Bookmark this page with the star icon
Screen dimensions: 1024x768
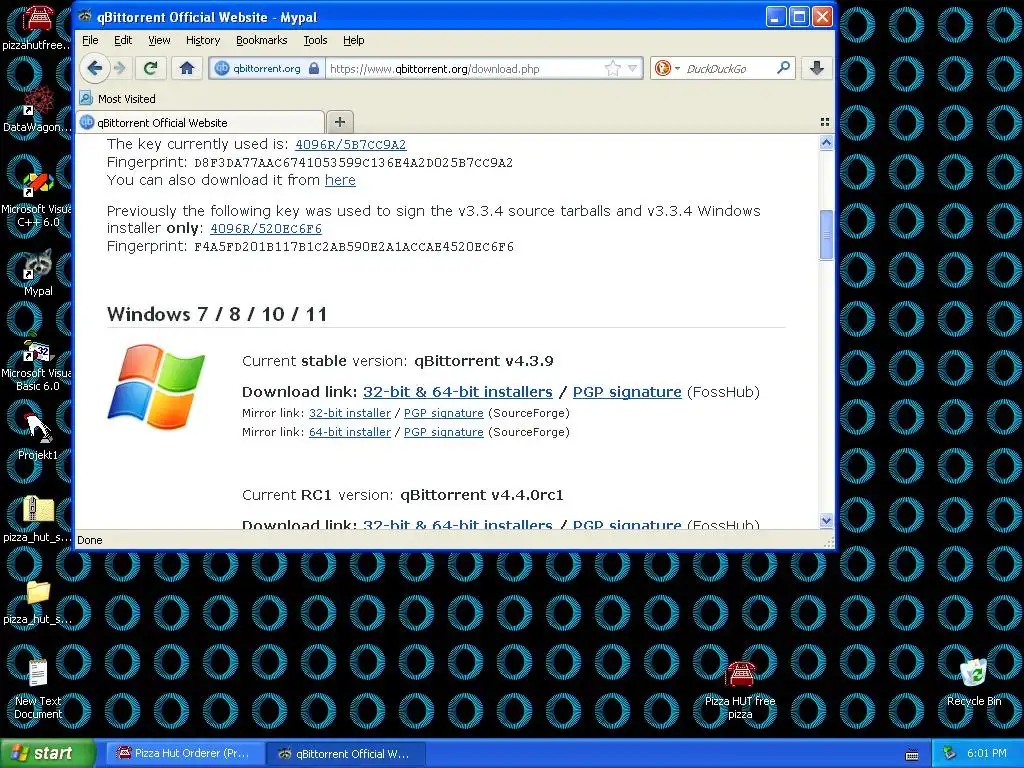pyautogui.click(x=613, y=69)
